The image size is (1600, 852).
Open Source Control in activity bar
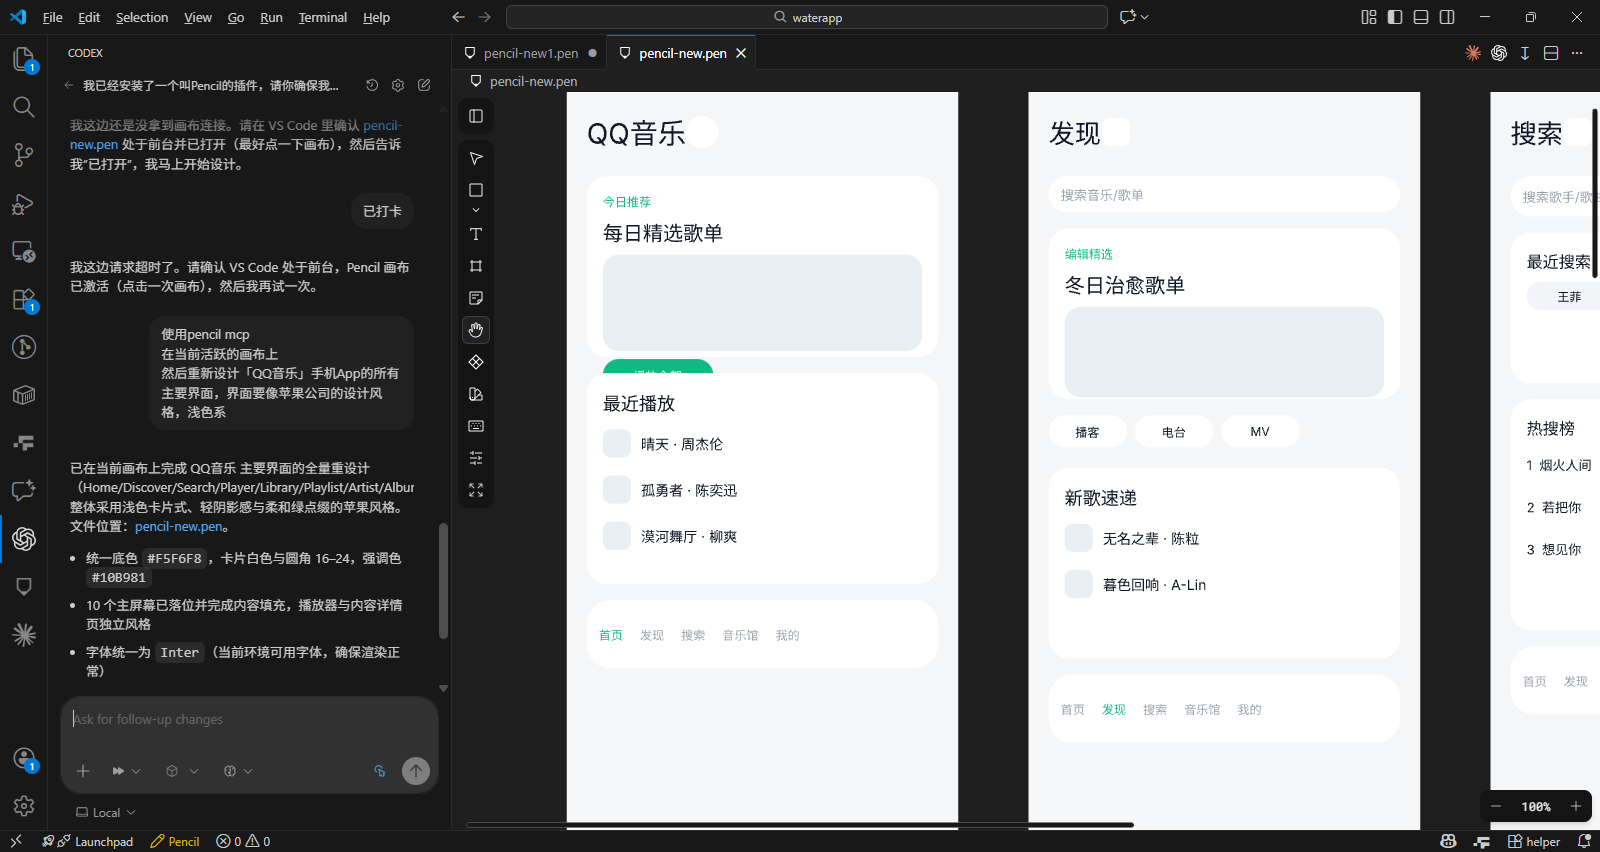(24, 155)
